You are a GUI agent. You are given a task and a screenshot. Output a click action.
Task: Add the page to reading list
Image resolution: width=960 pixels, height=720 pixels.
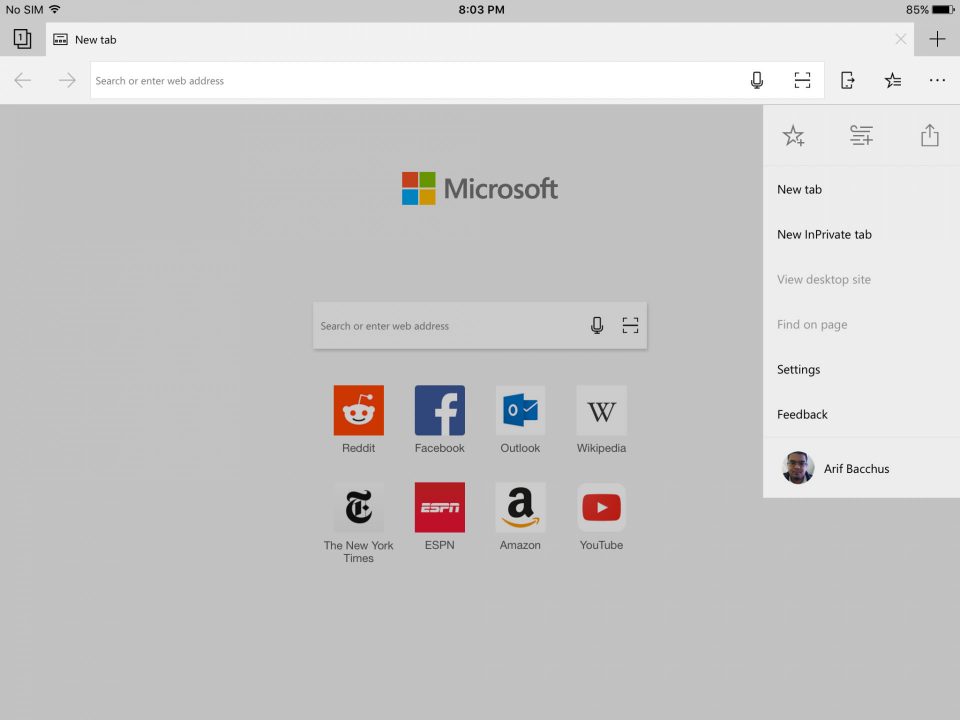861,135
